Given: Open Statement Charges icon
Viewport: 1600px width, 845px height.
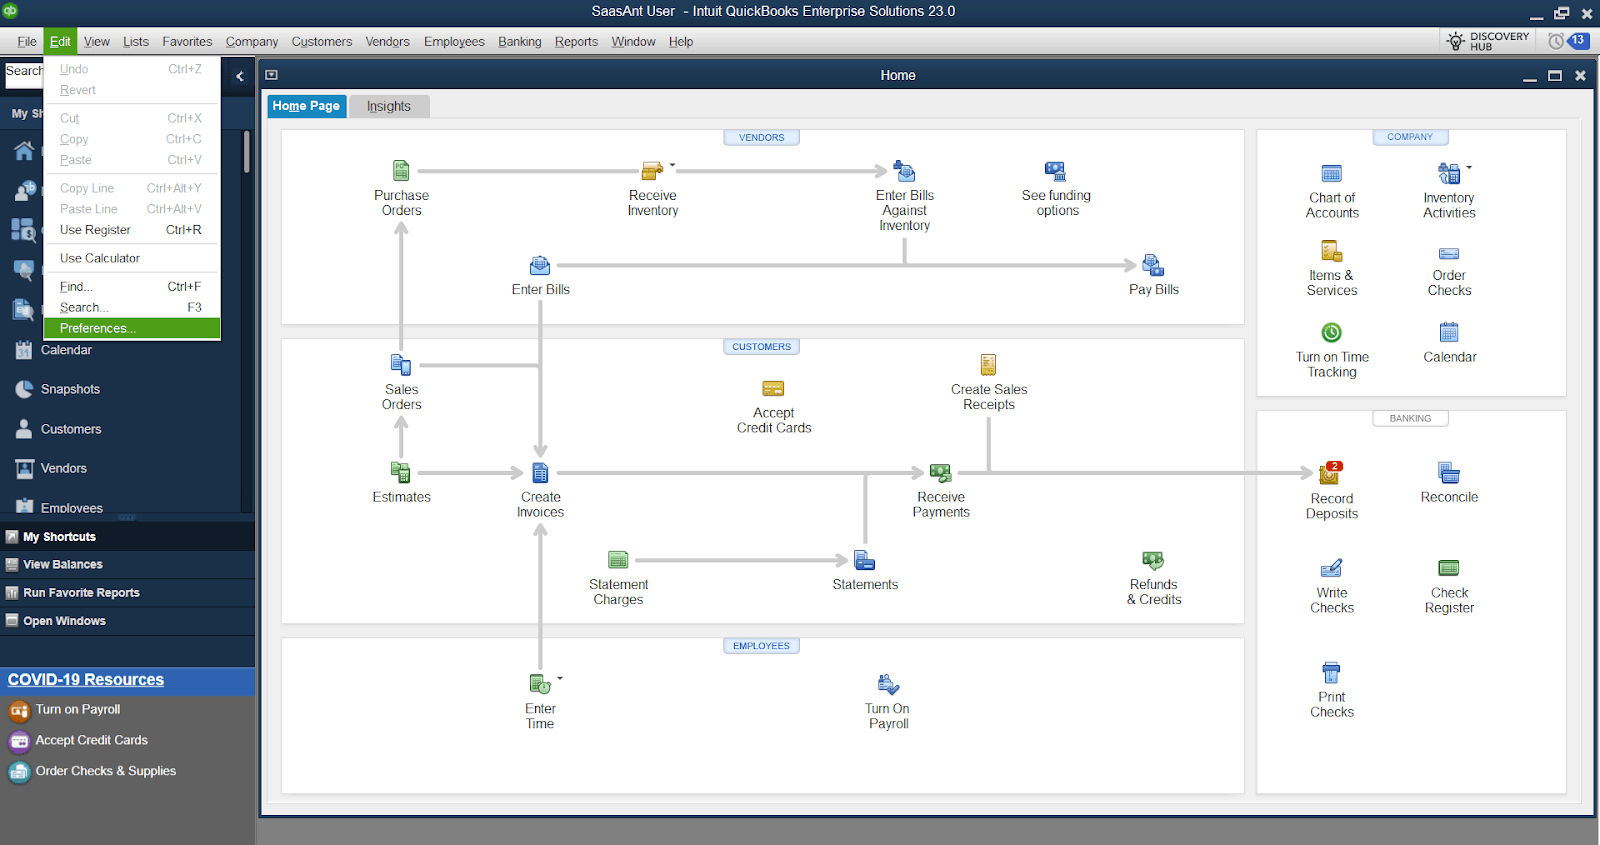Looking at the screenshot, I should coord(618,560).
